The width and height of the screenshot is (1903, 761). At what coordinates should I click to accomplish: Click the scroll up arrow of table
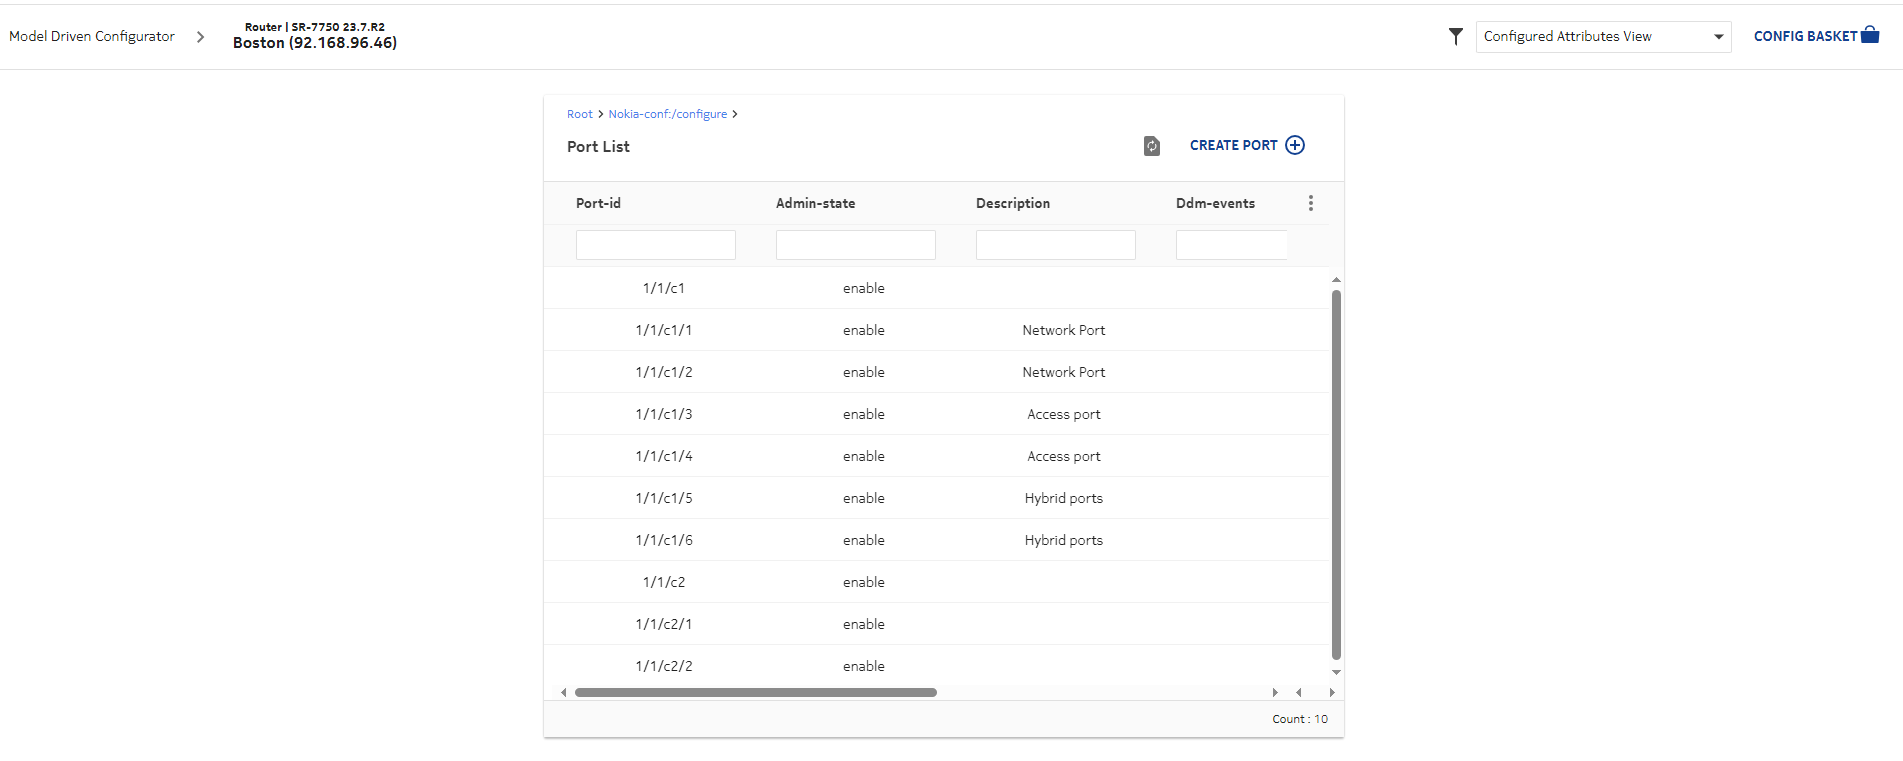1336,280
